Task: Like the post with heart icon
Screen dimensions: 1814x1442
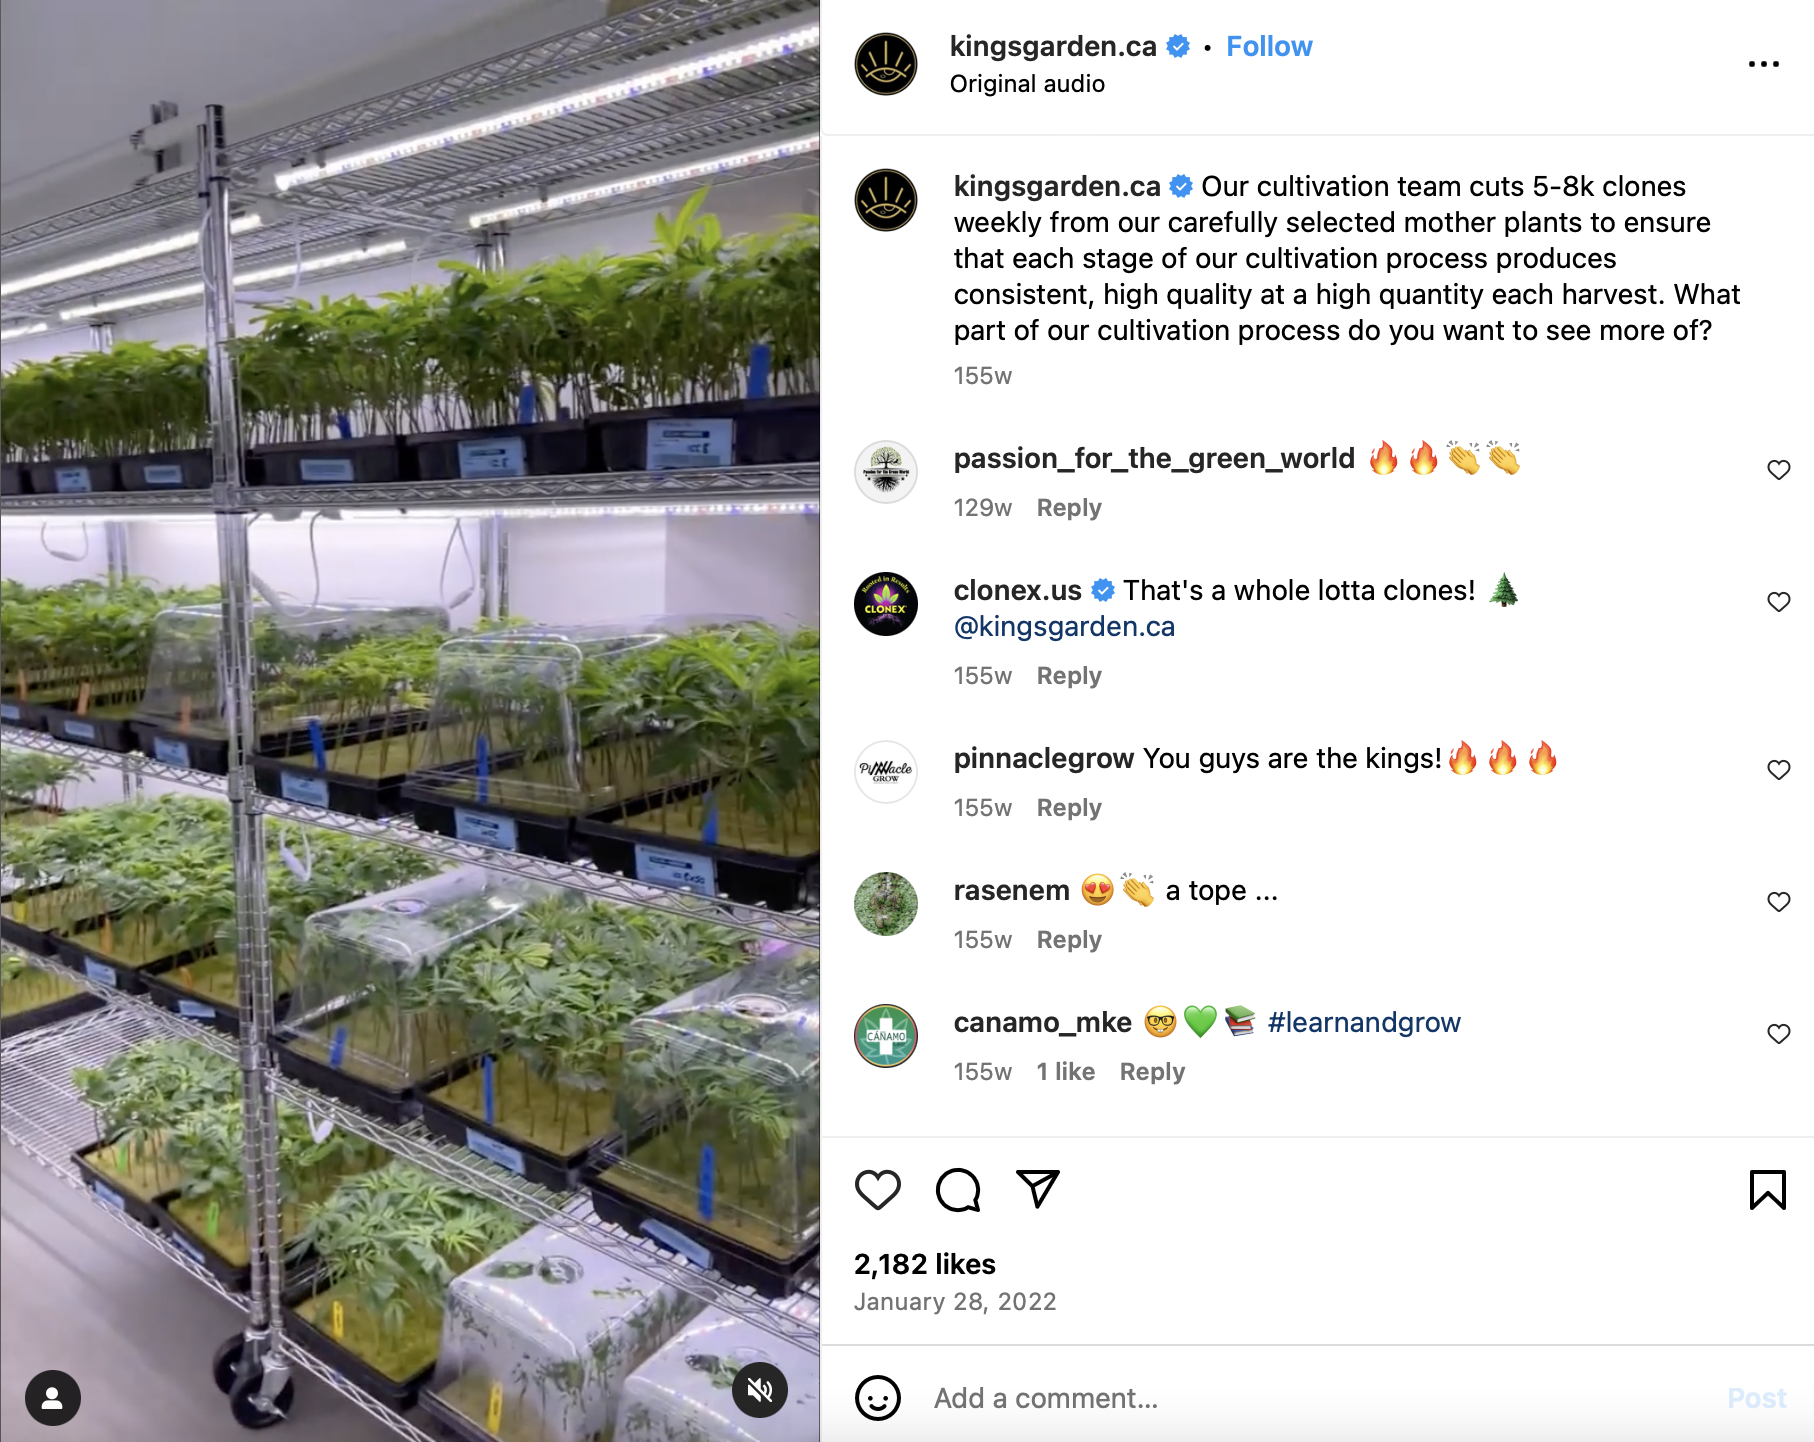Action: pyautogui.click(x=878, y=1190)
